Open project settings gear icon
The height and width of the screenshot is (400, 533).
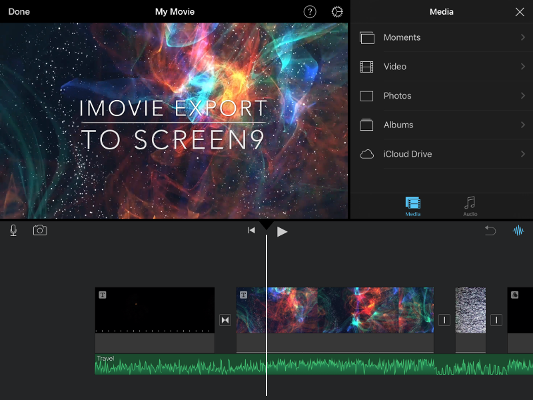(337, 12)
